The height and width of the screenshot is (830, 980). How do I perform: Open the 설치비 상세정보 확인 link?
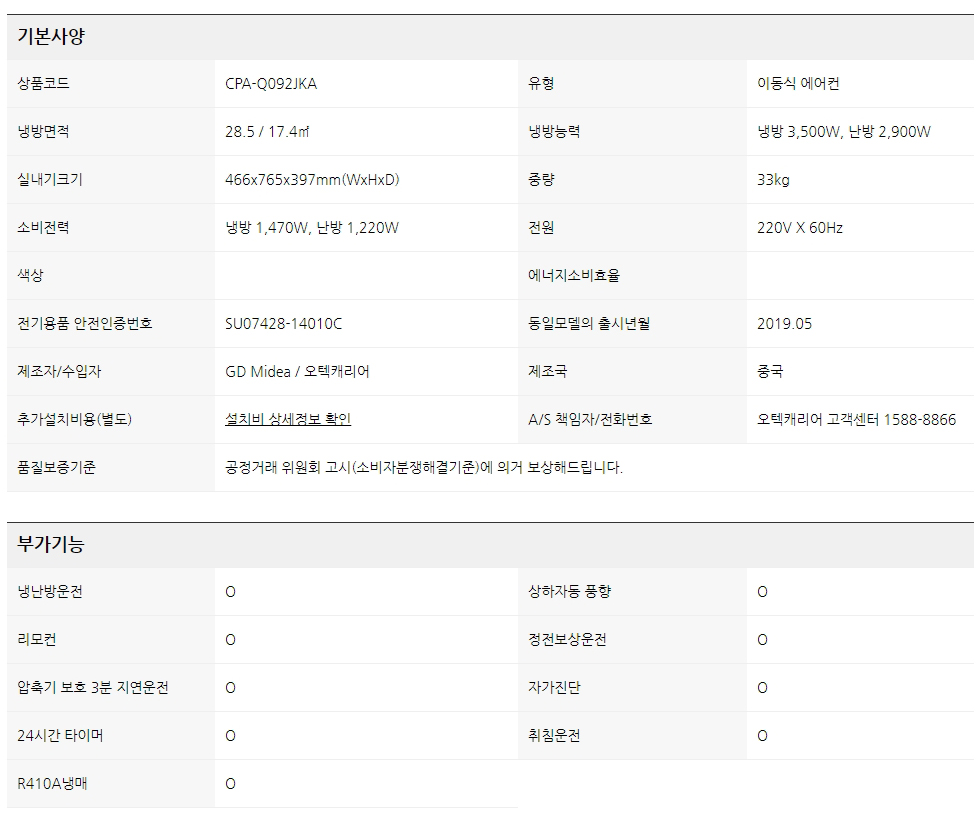point(288,419)
